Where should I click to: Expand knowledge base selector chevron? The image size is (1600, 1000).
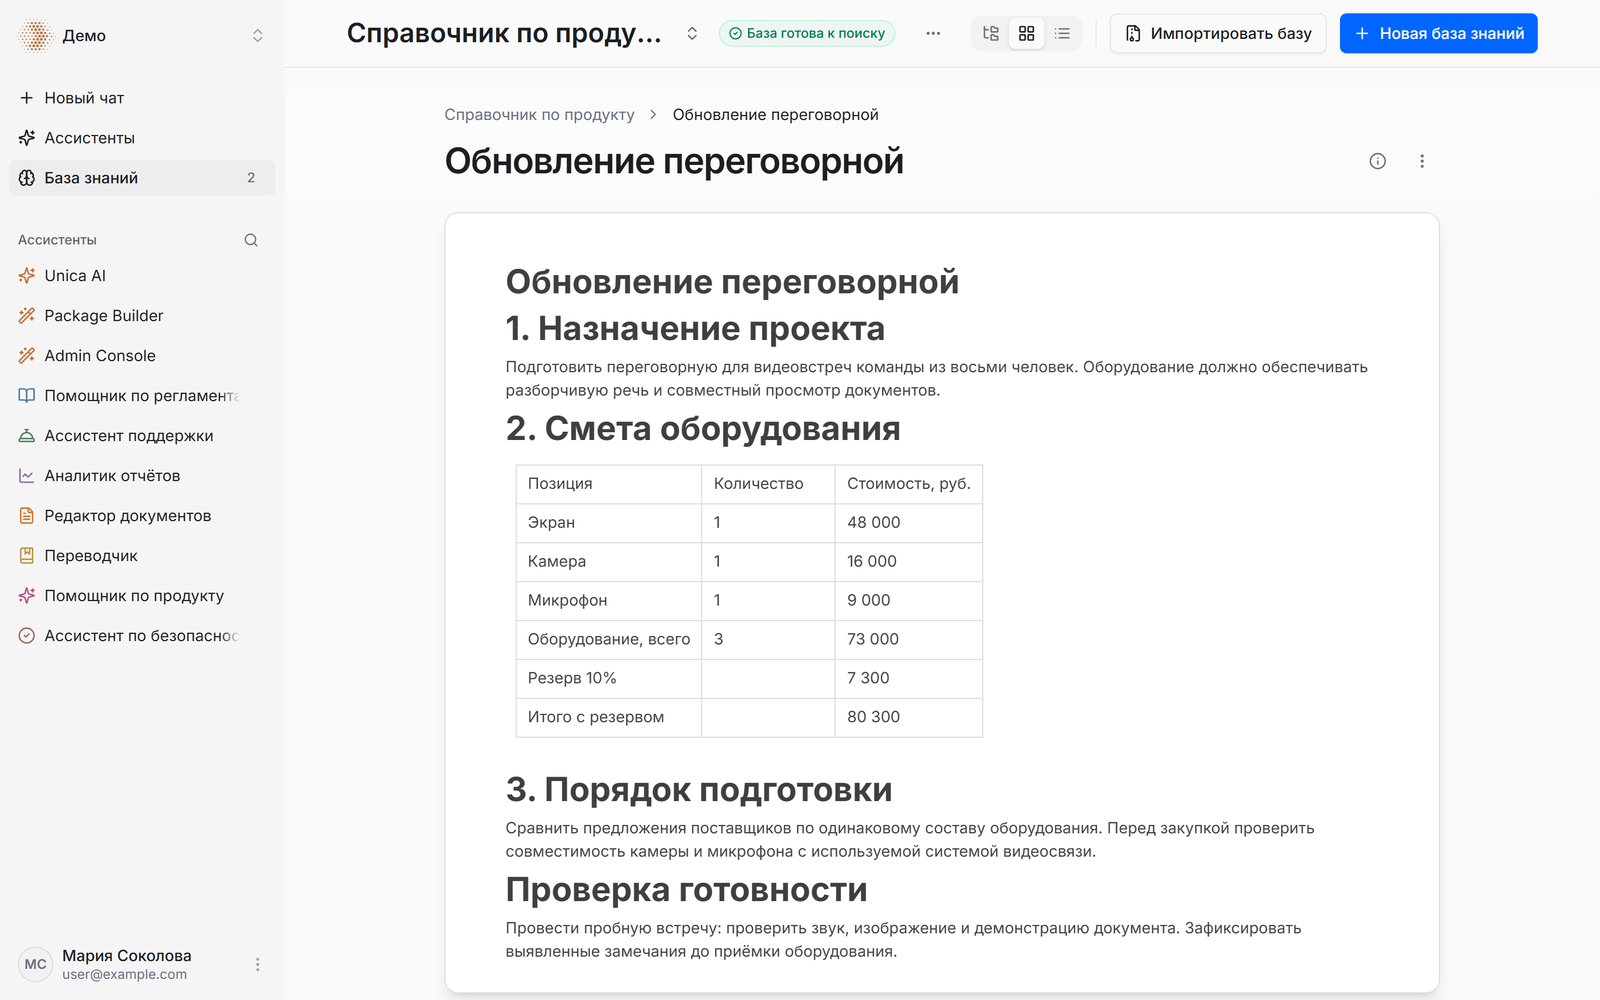click(x=692, y=33)
